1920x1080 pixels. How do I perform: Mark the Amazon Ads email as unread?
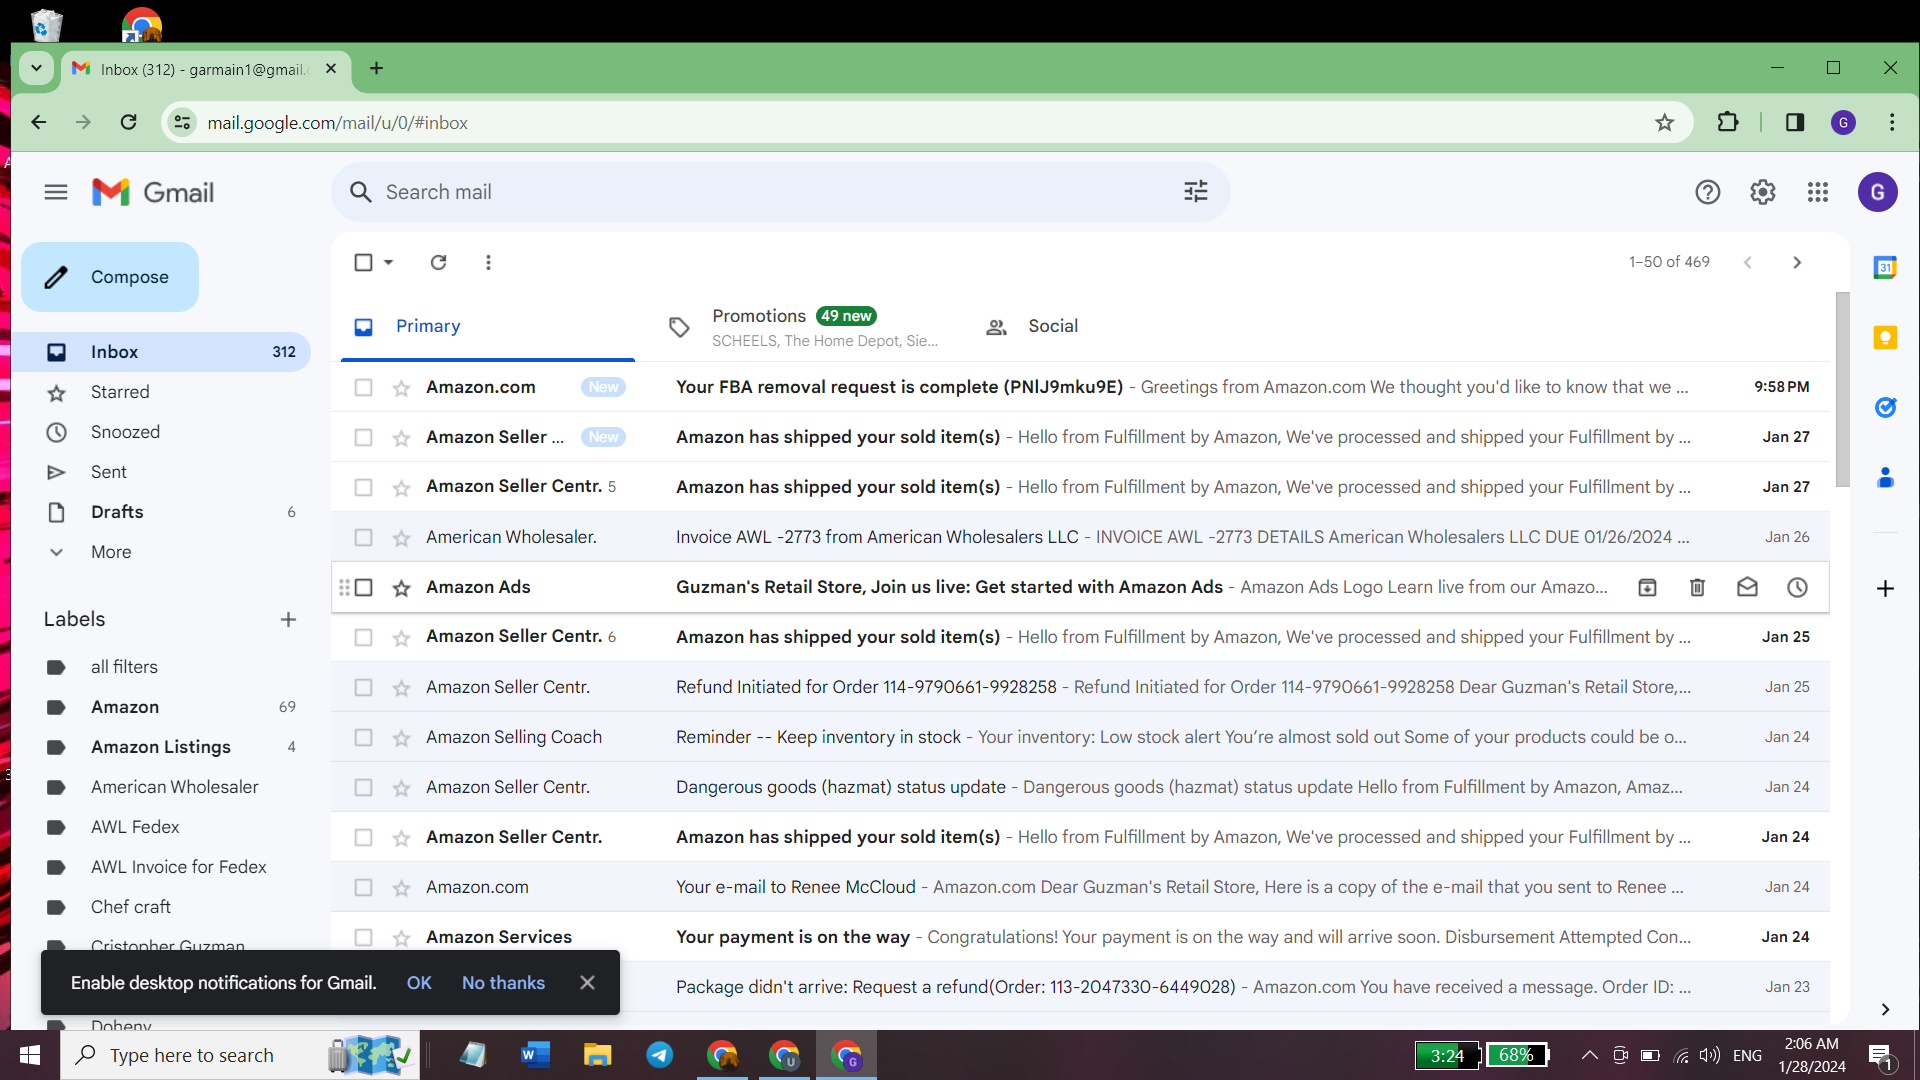click(1747, 587)
